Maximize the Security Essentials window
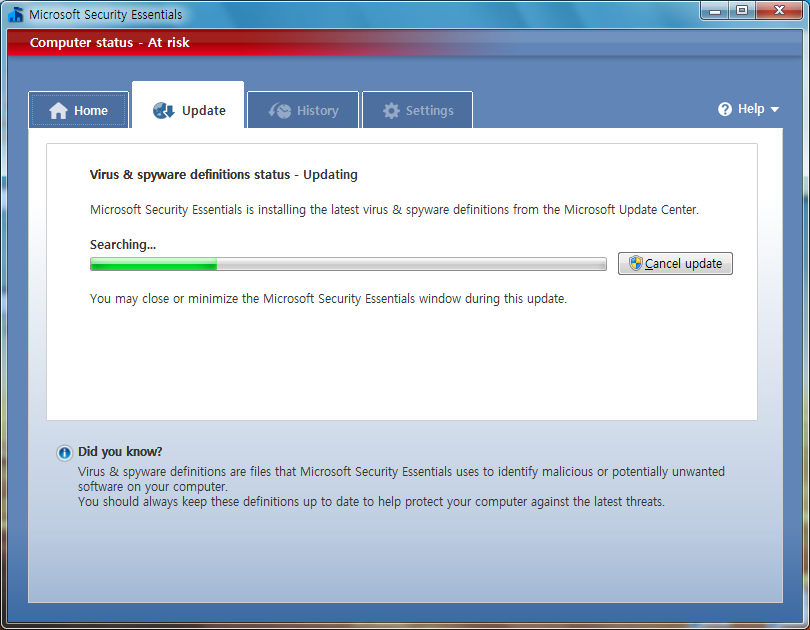 click(742, 11)
